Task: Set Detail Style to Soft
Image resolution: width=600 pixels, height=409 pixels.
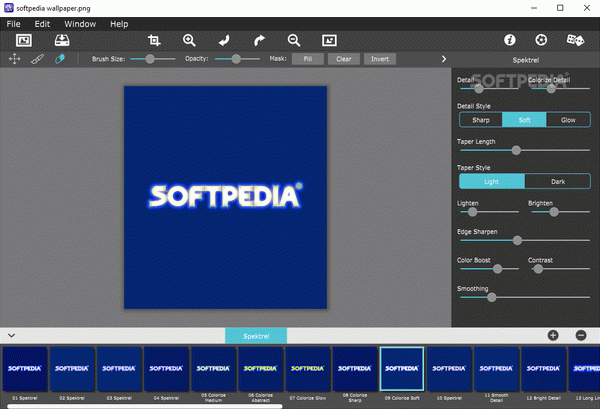Action: [x=524, y=120]
